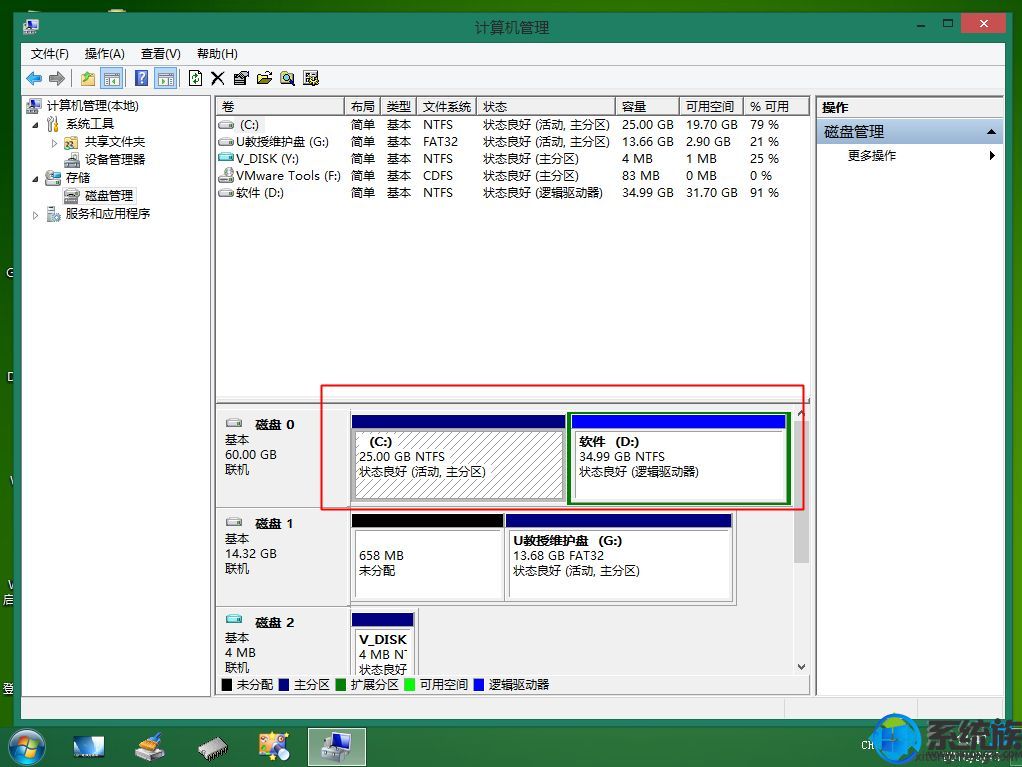Sort by the 状态 column header

tap(546, 106)
